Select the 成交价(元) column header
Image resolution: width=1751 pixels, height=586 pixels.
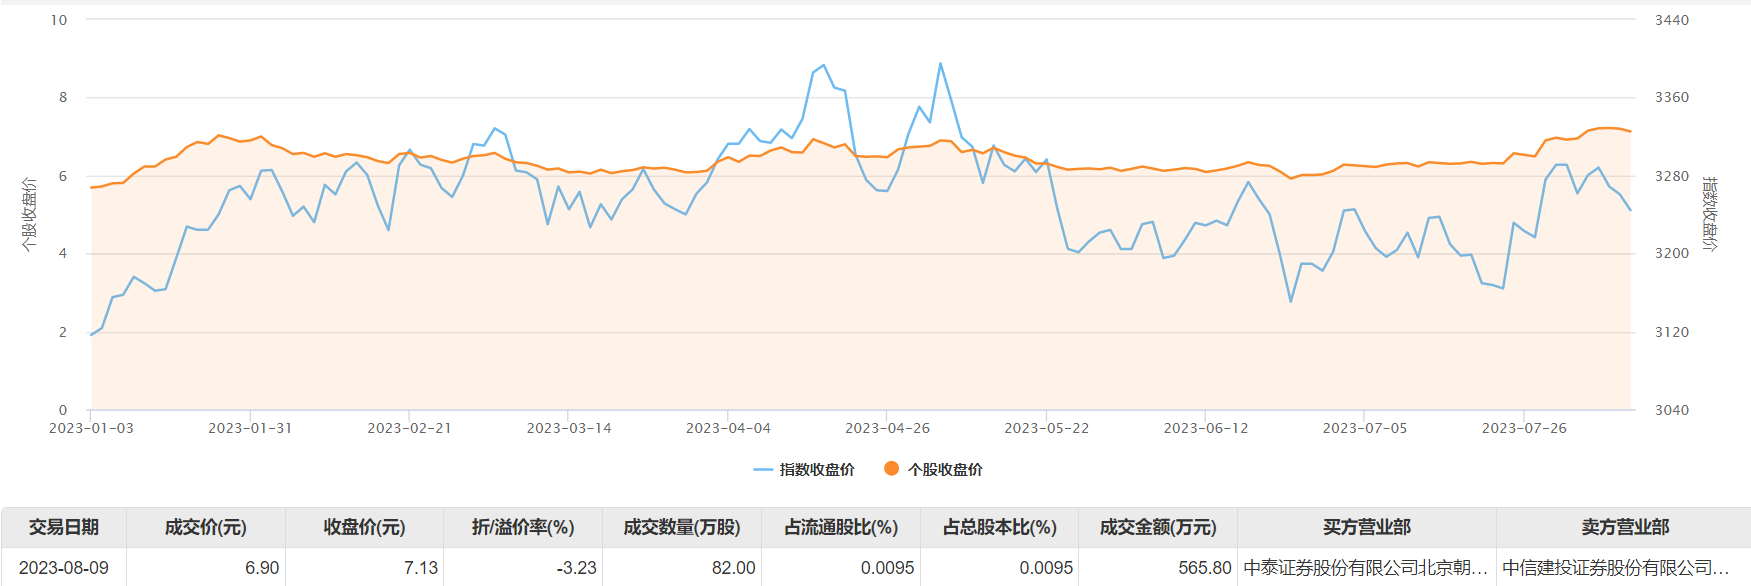(206, 527)
